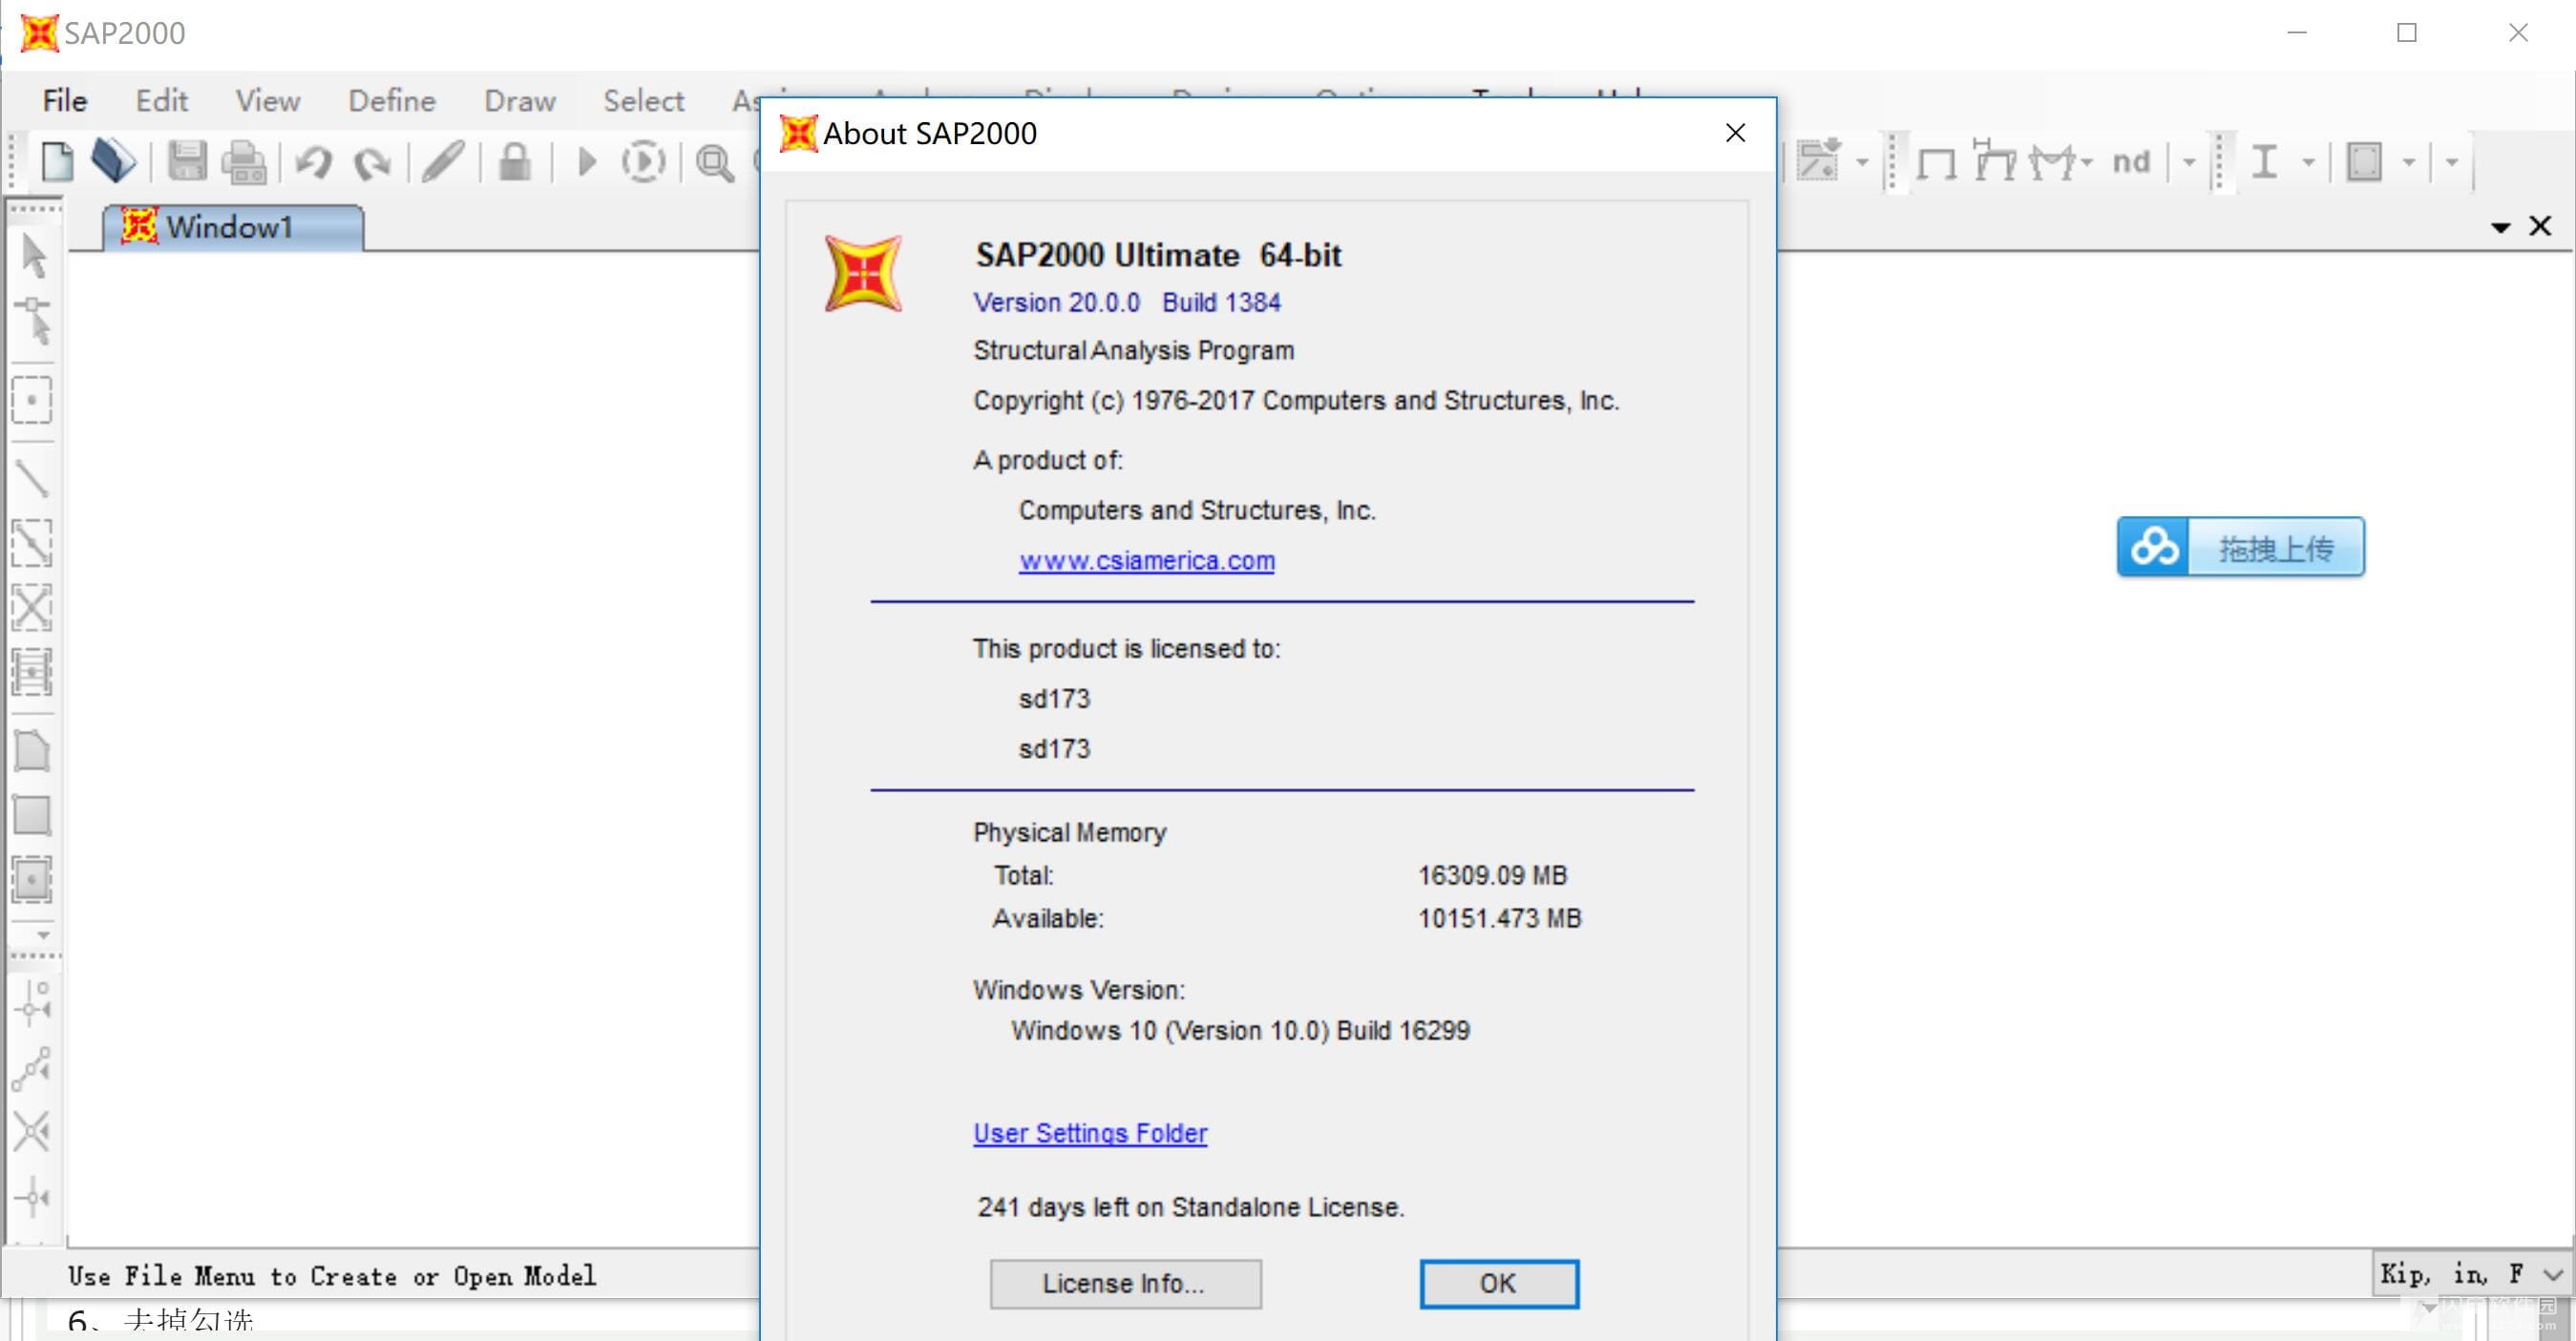This screenshot has height=1341, width=2576.
Task: Click the Open File folder icon
Action: (113, 162)
